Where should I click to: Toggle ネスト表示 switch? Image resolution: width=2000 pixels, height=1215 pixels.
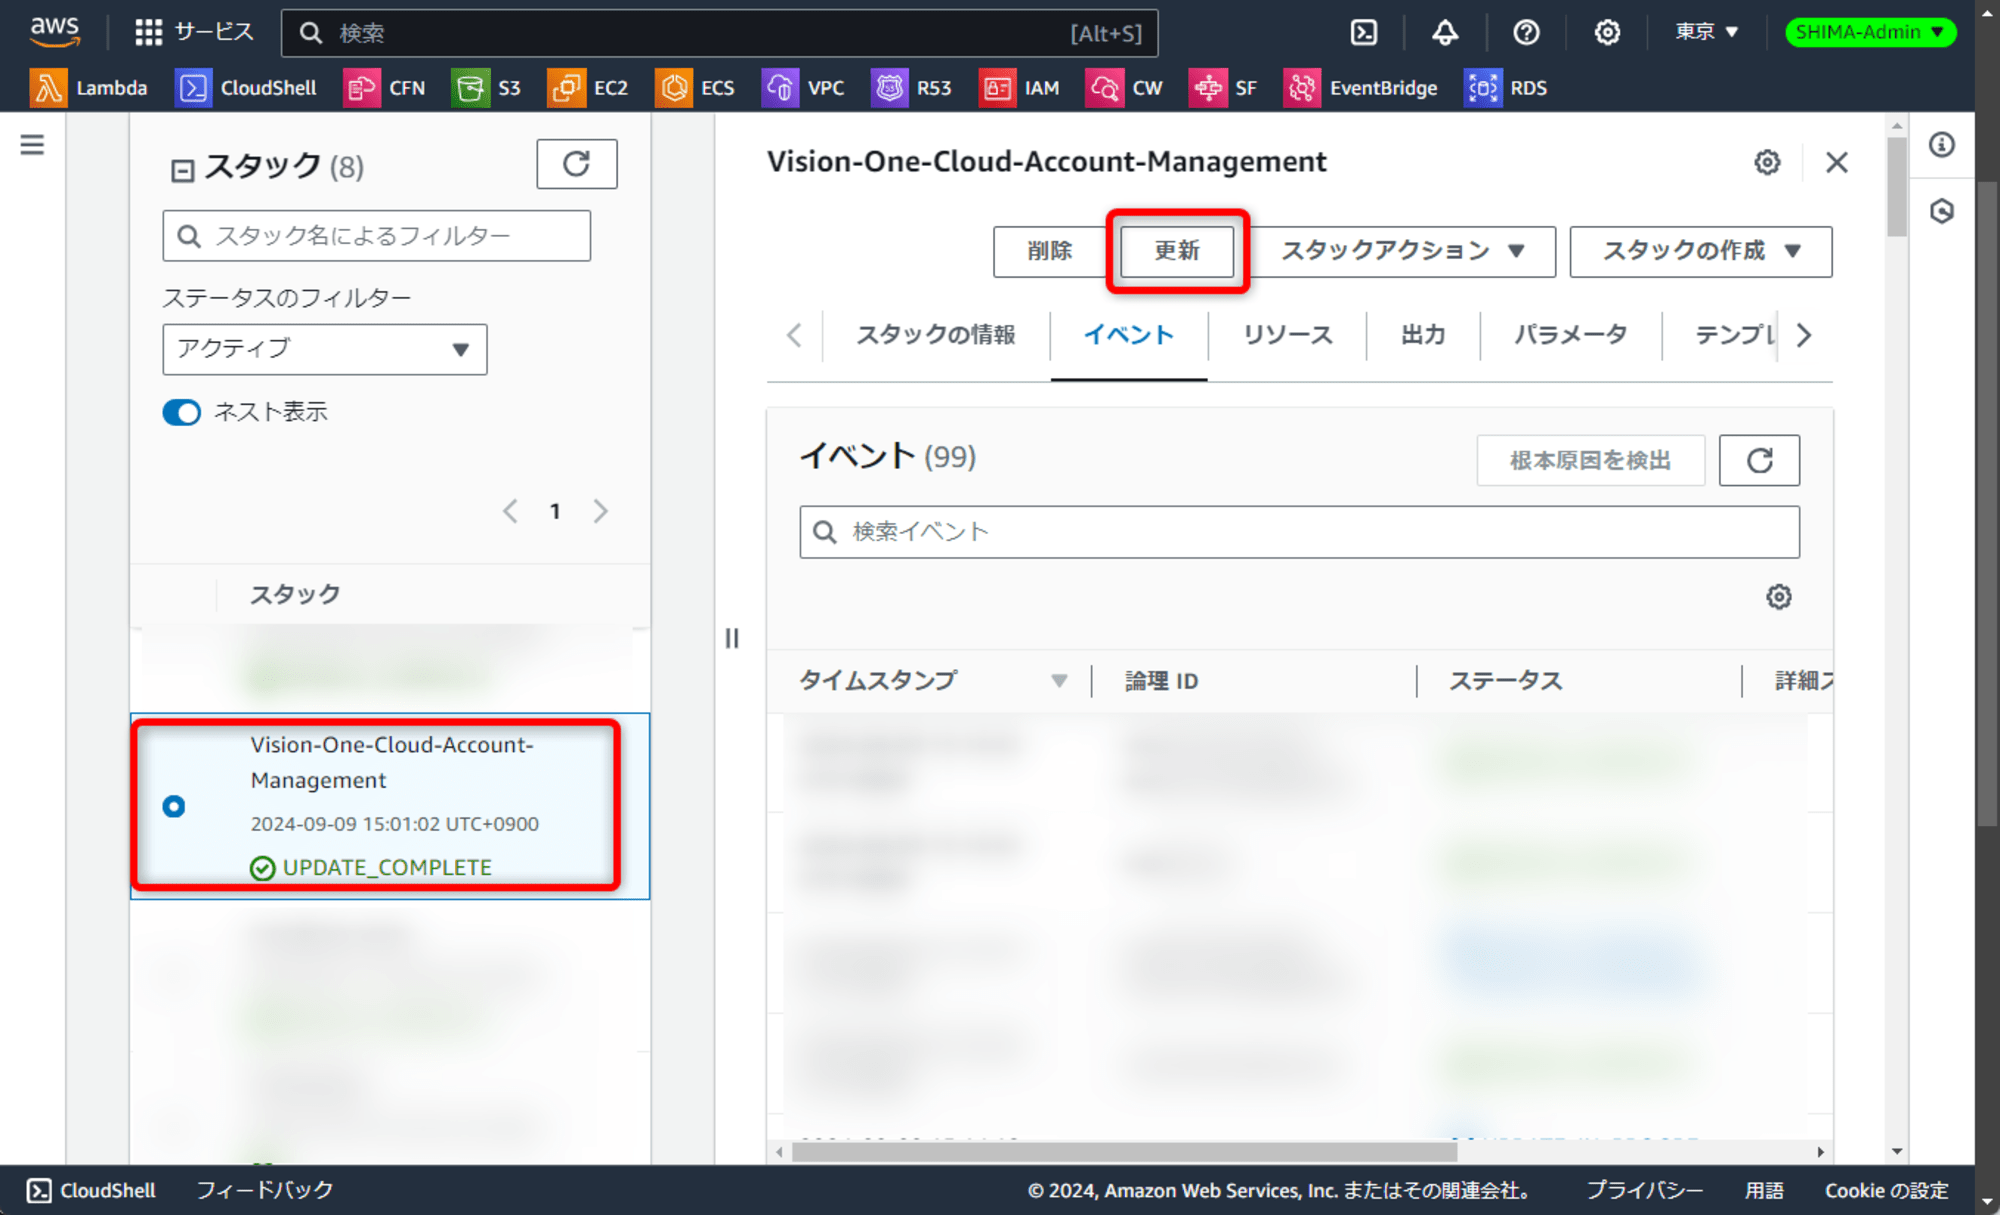[x=182, y=412]
